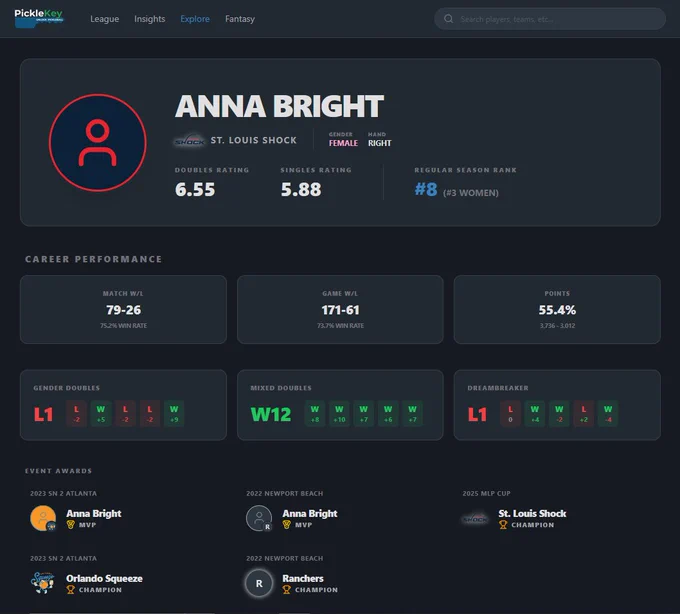Open Anna Bright link under 2023 SN 2 Atlanta

(94, 513)
